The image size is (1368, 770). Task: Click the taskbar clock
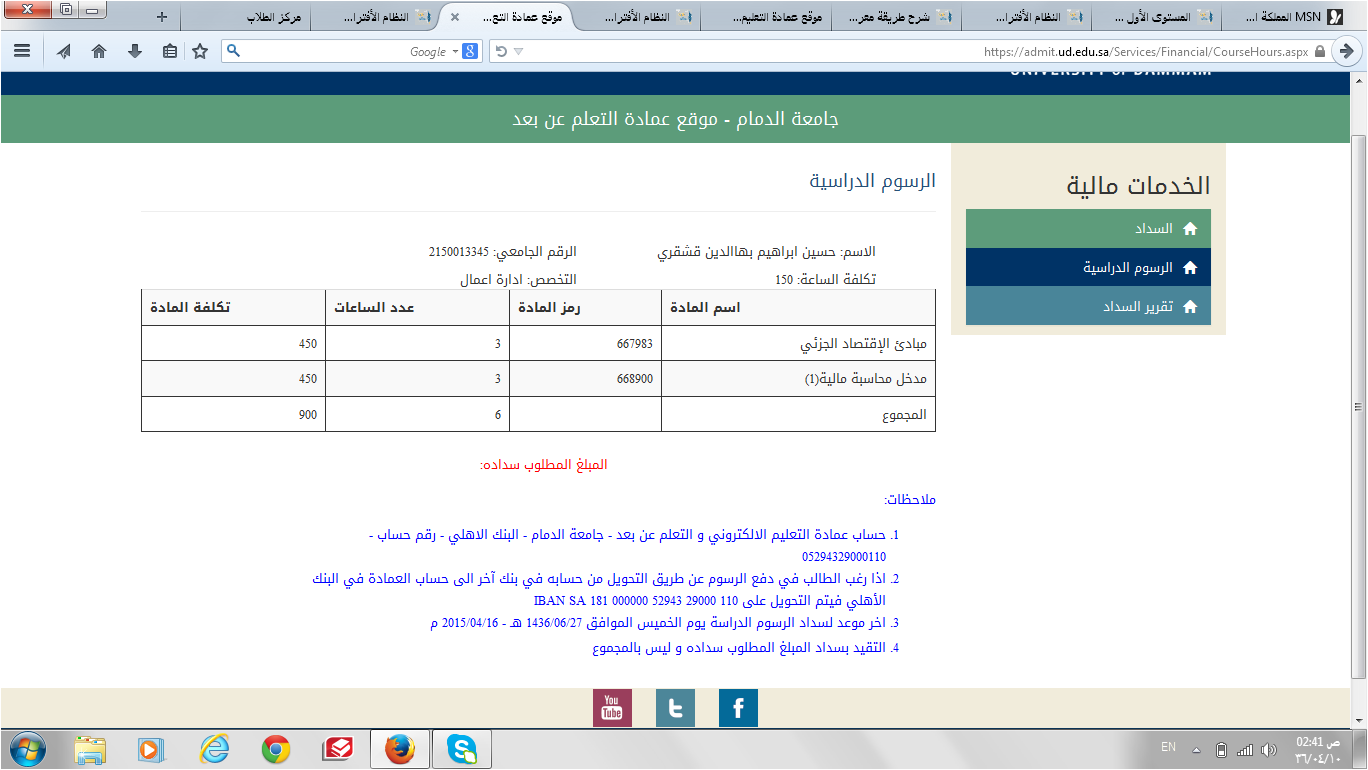click(1316, 749)
